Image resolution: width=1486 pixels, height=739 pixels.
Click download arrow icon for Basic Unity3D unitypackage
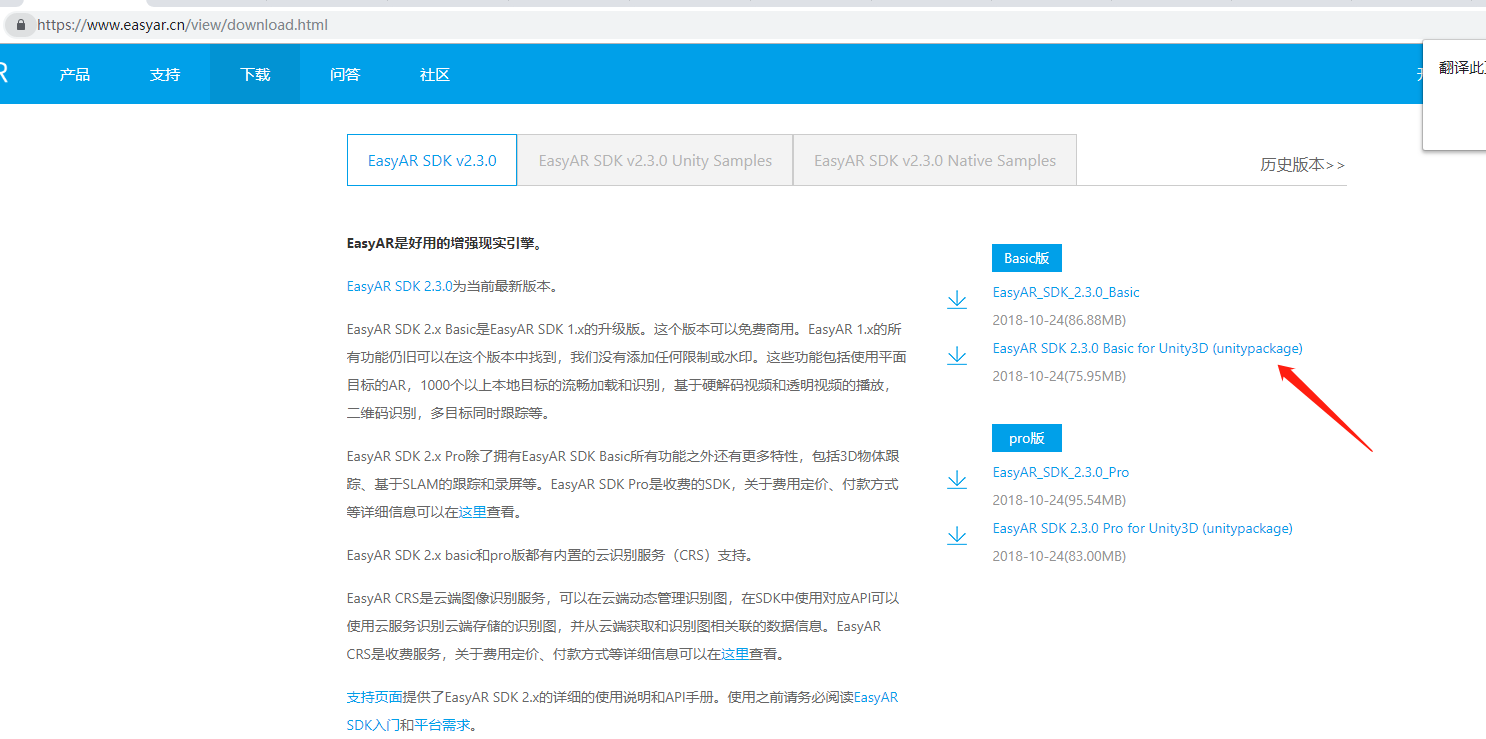click(x=957, y=355)
